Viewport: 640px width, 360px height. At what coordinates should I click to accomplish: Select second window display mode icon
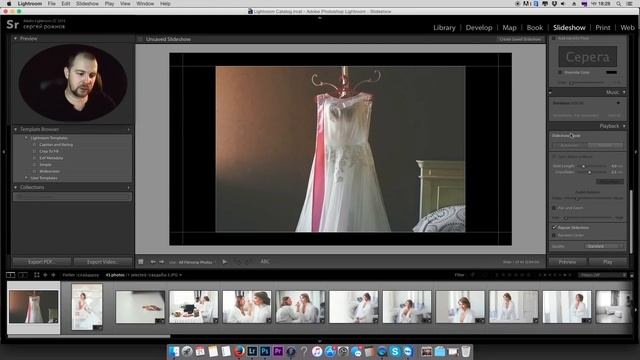pyautogui.click(x=23, y=275)
